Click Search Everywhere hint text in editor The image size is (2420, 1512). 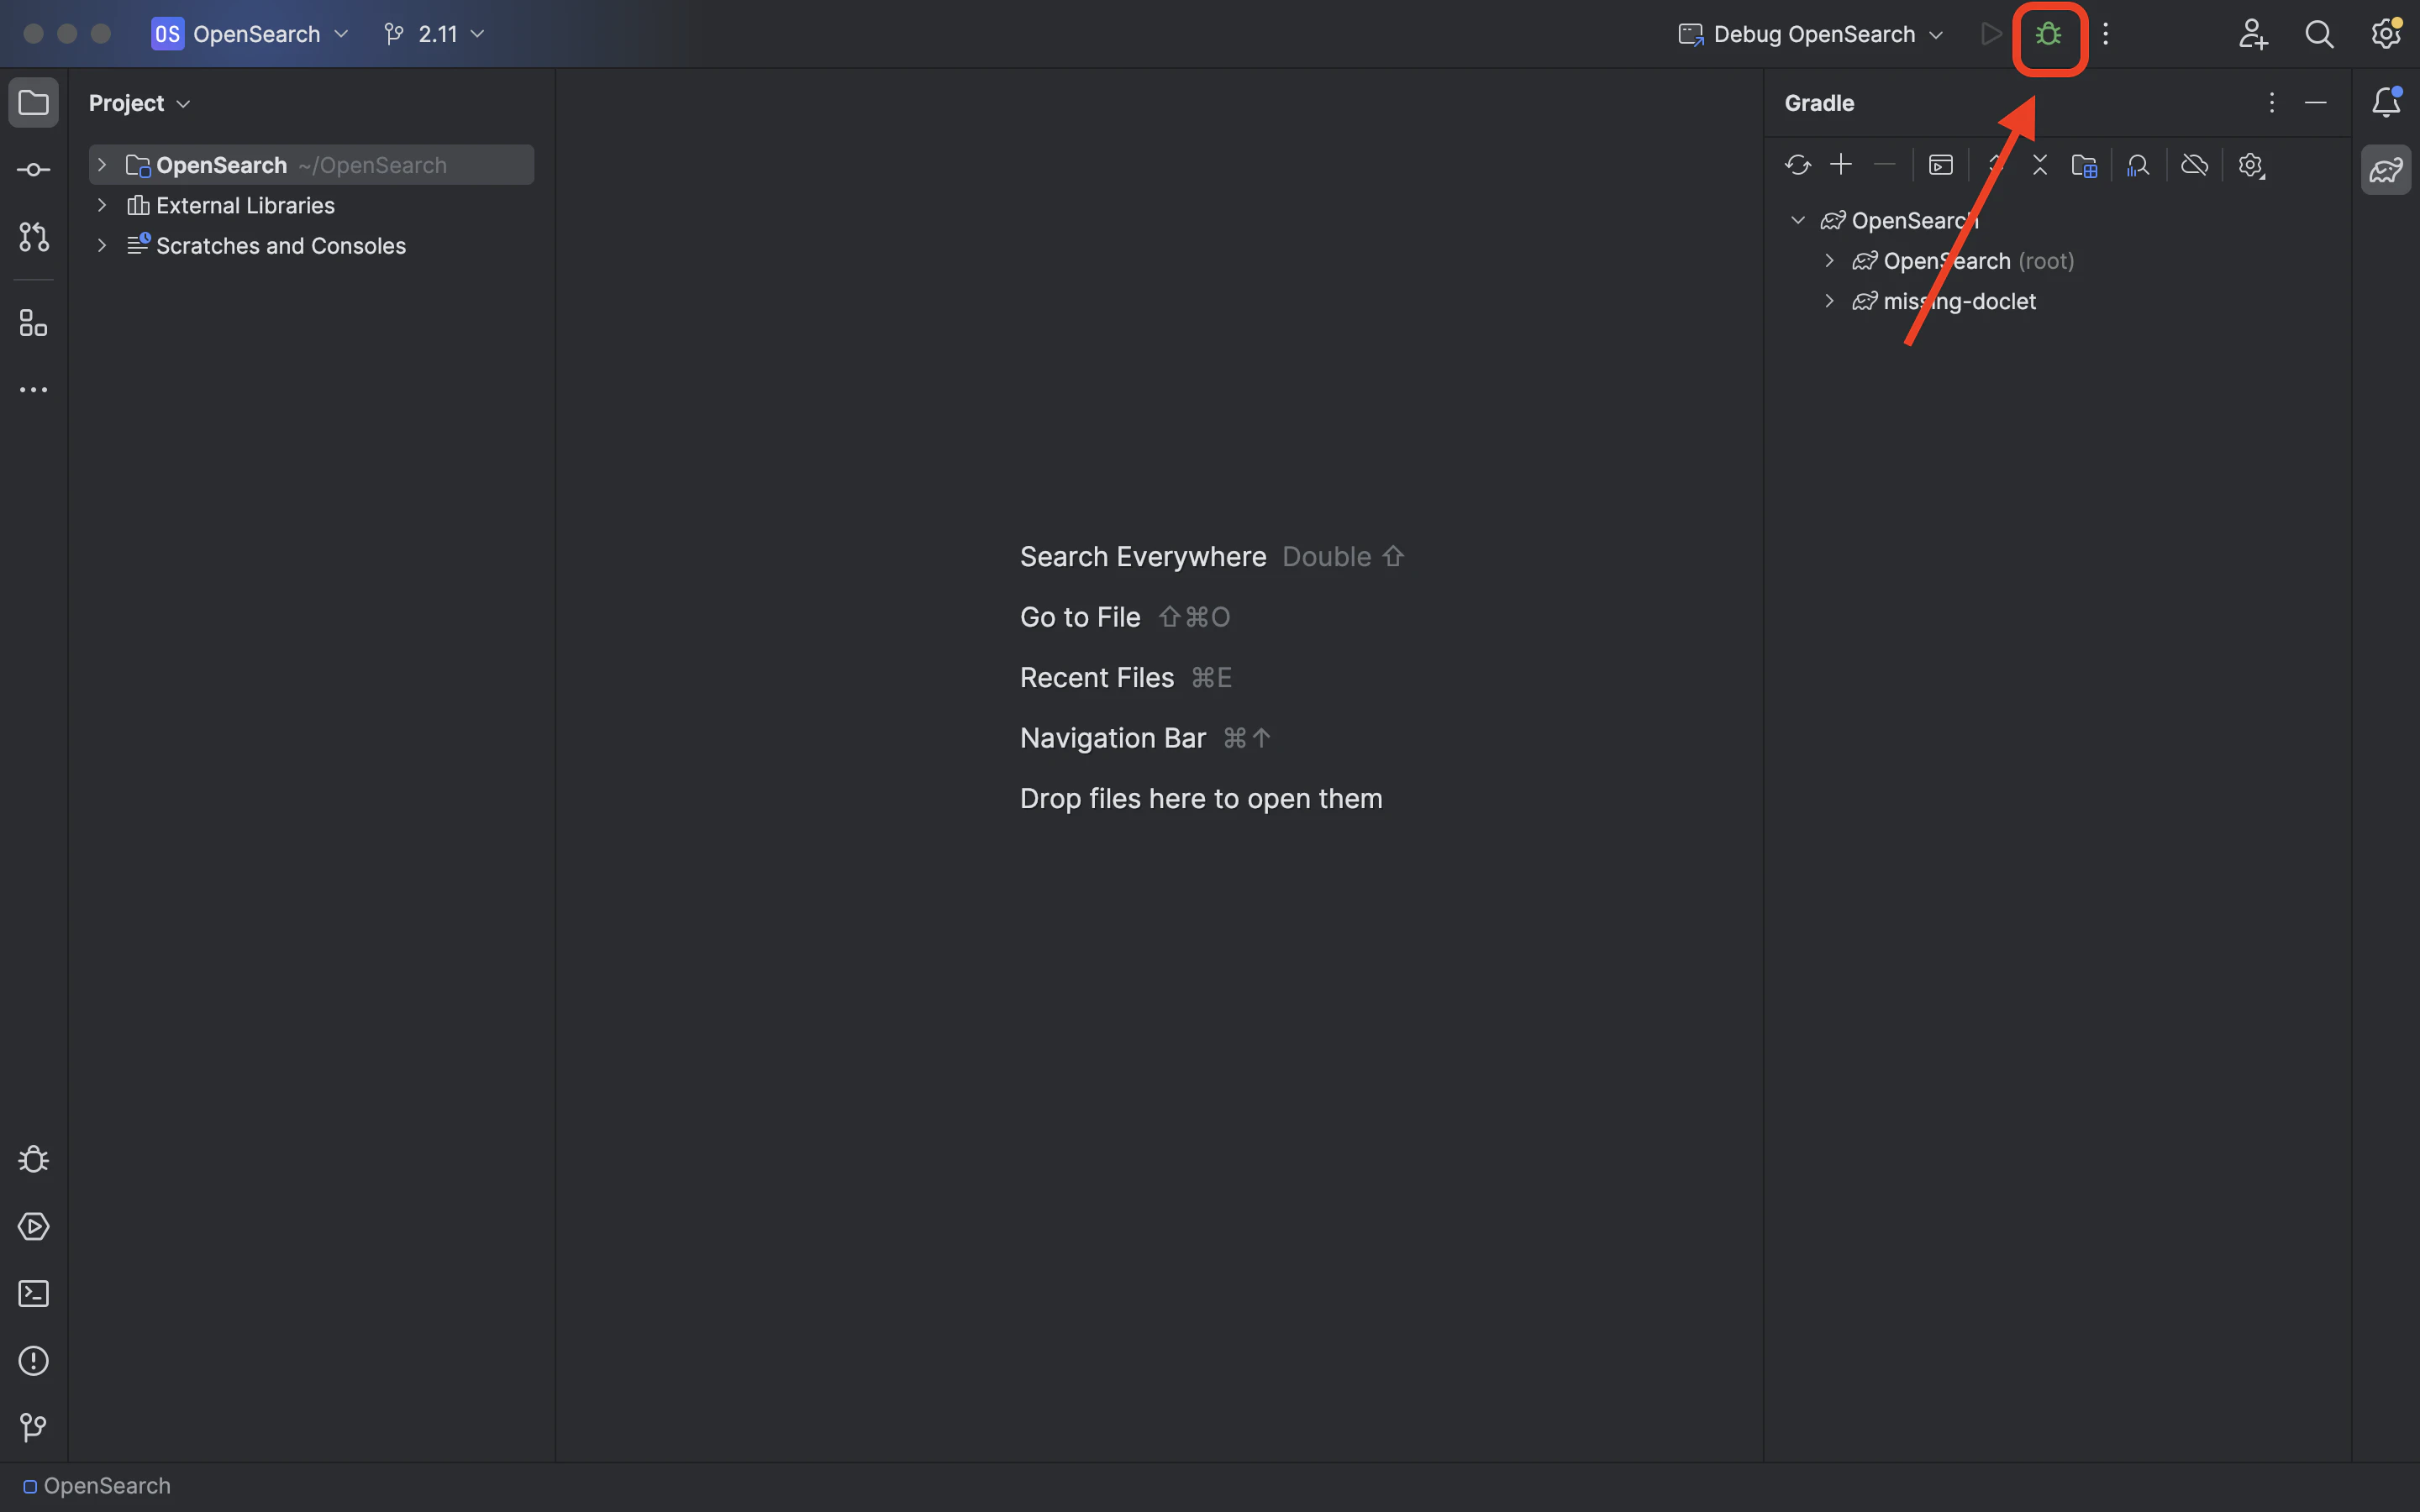pyautogui.click(x=1143, y=557)
